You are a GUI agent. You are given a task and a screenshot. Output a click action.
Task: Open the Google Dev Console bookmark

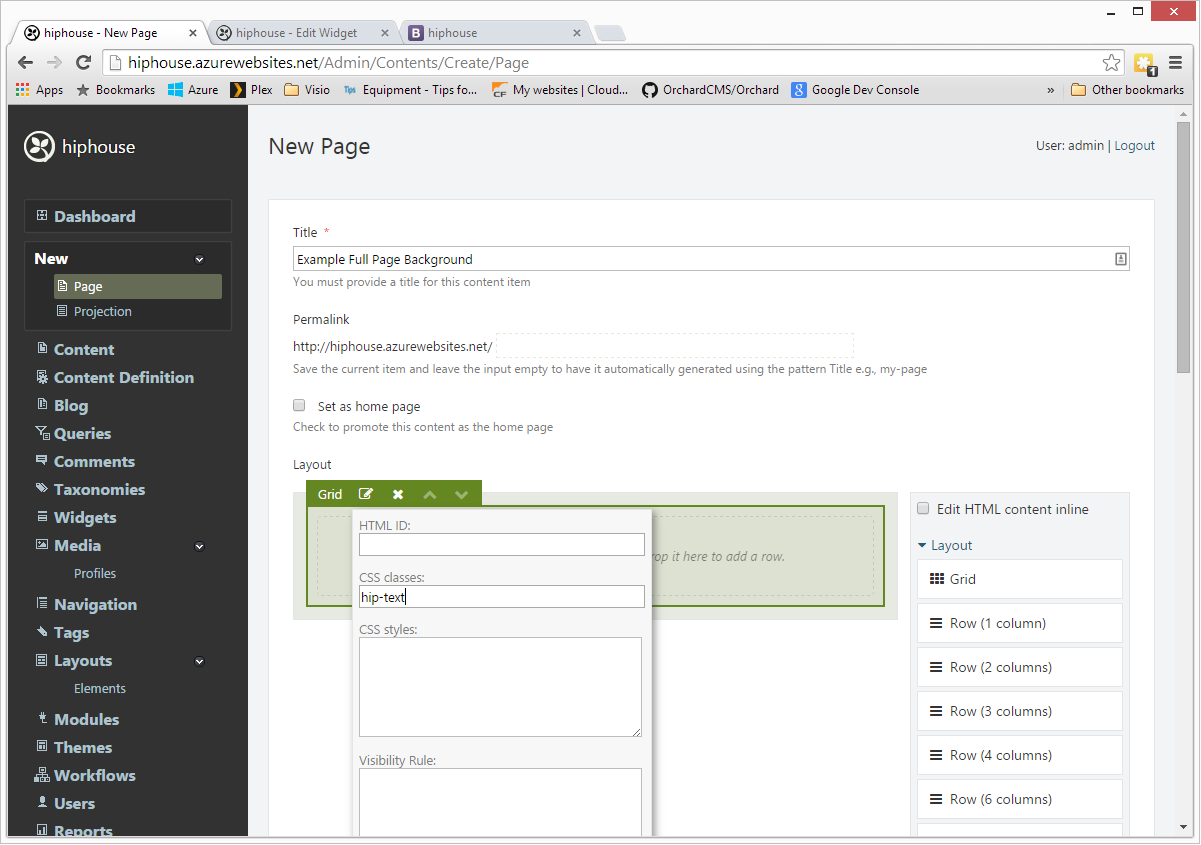click(x=855, y=90)
